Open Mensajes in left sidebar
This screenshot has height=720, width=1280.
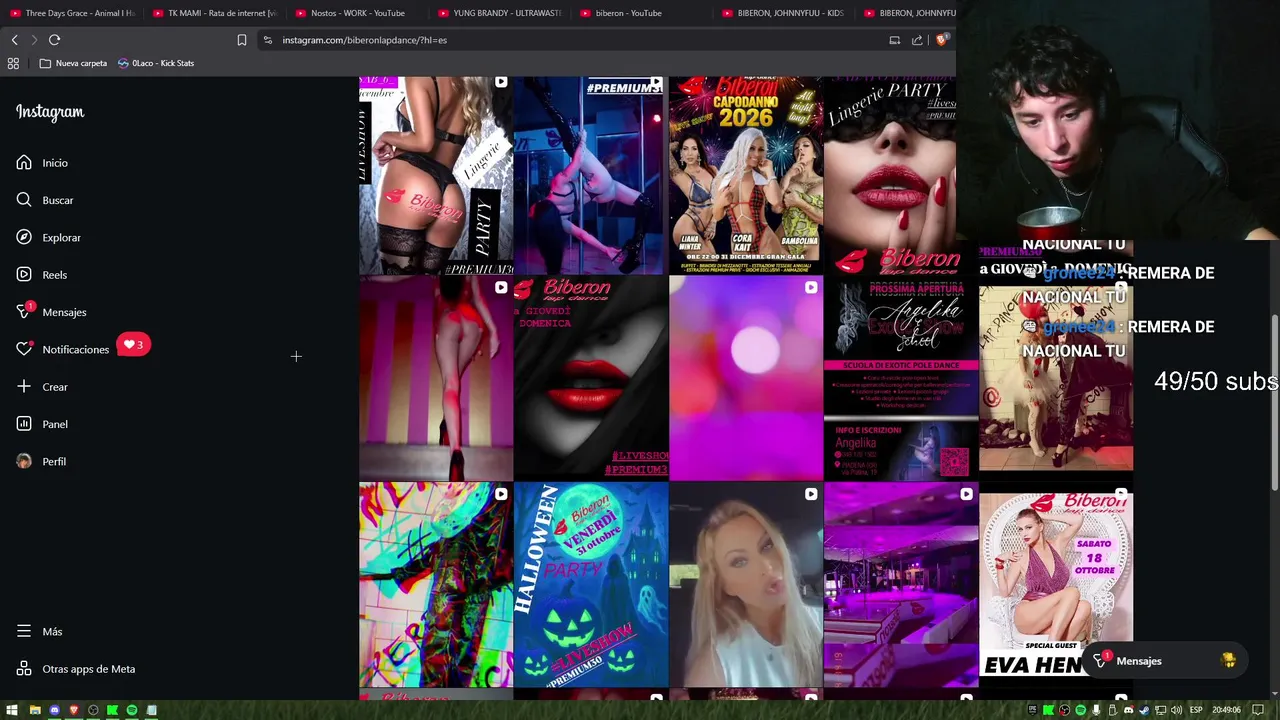pos(50,312)
